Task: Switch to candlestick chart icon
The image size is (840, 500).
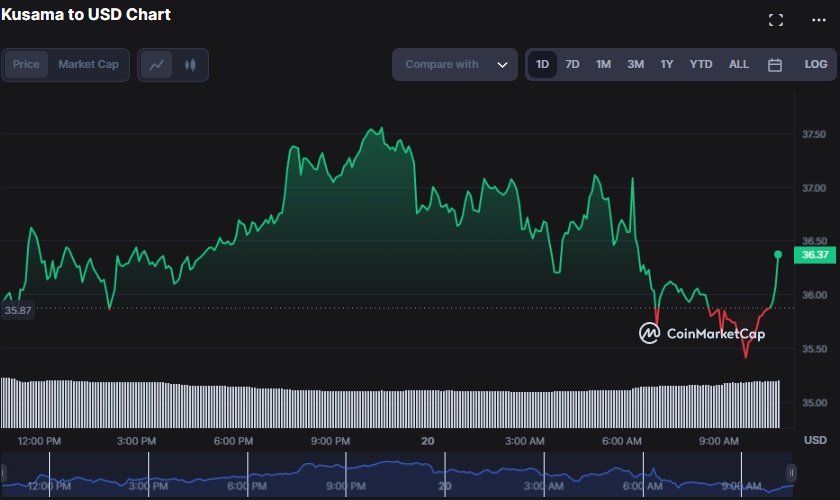Action: 190,65
